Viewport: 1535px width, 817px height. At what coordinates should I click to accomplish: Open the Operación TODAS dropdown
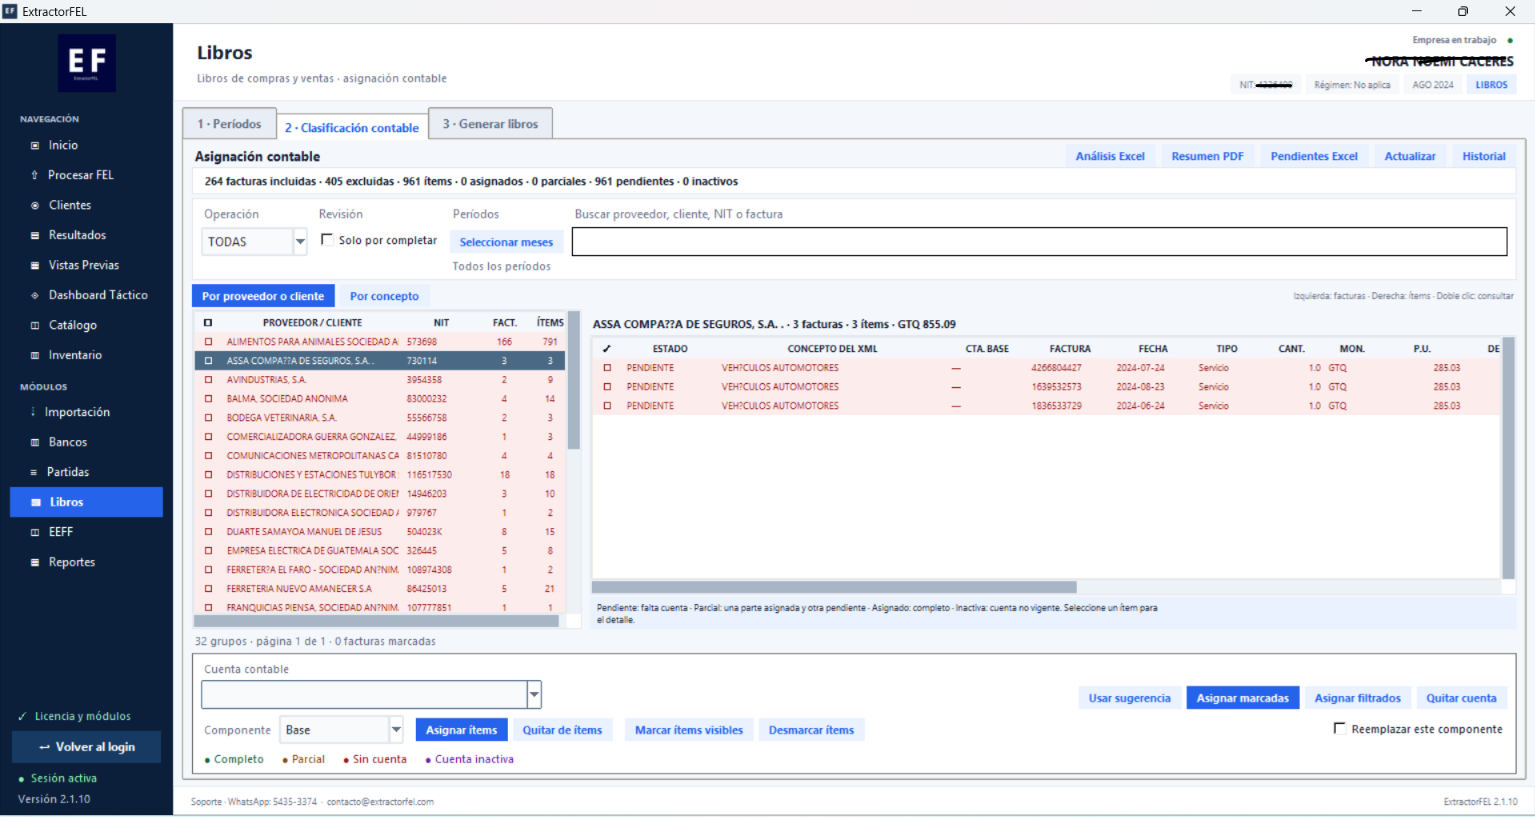tap(300, 241)
